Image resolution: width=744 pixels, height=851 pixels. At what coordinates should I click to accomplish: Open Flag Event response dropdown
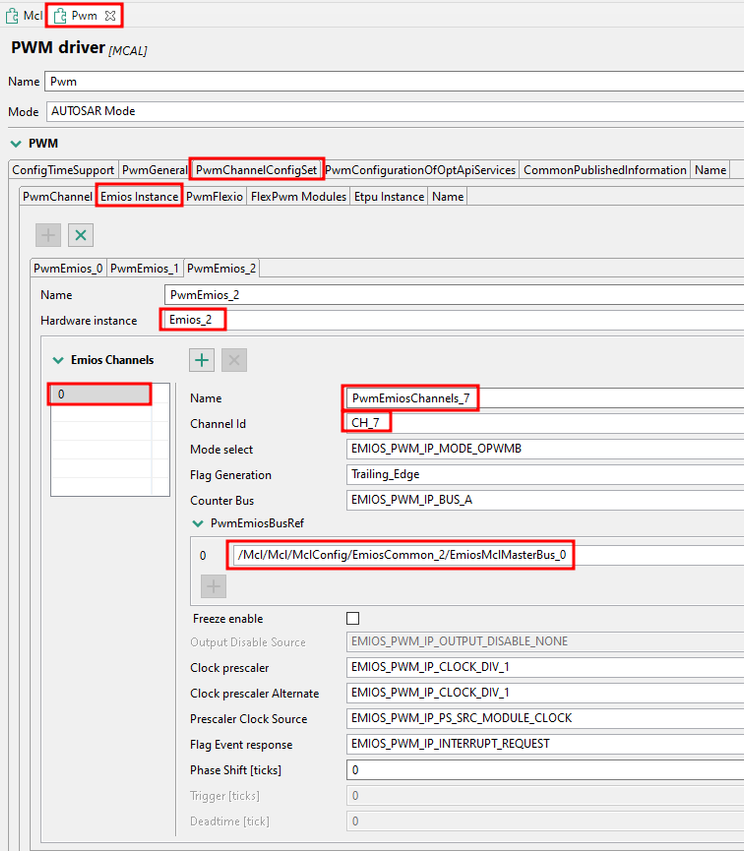(545, 744)
